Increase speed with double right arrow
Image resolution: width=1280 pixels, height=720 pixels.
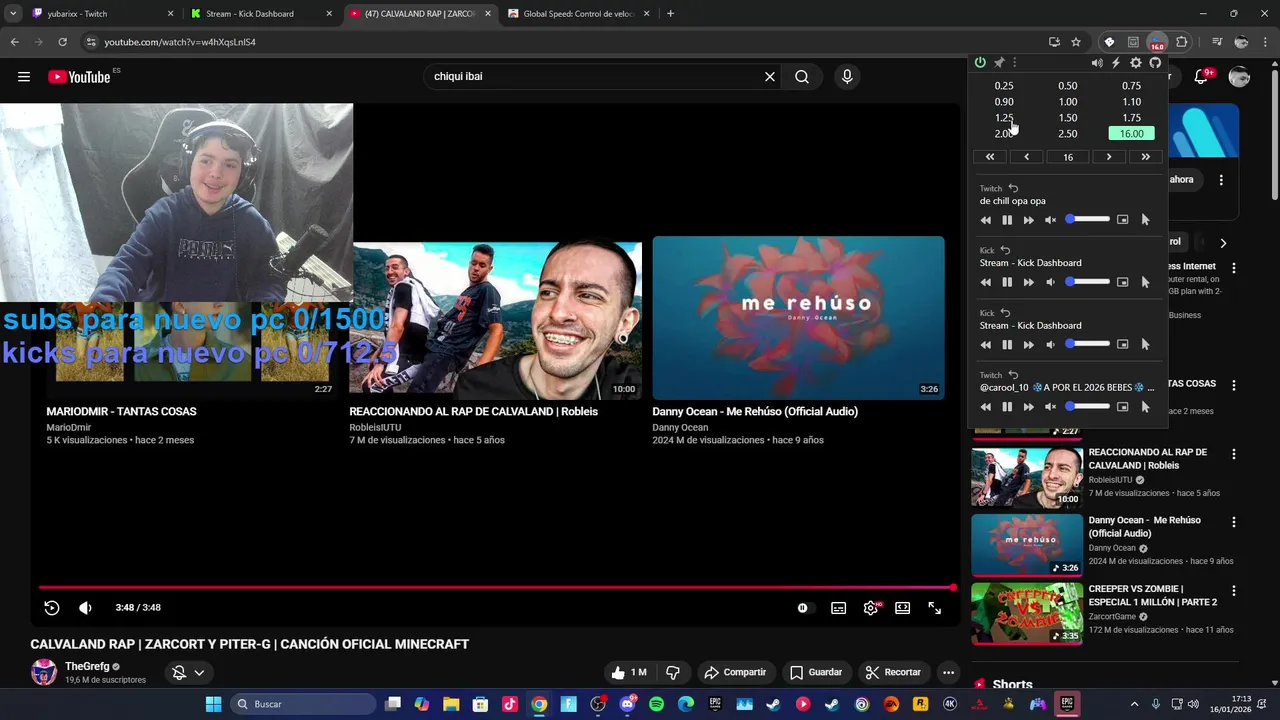point(1145,157)
